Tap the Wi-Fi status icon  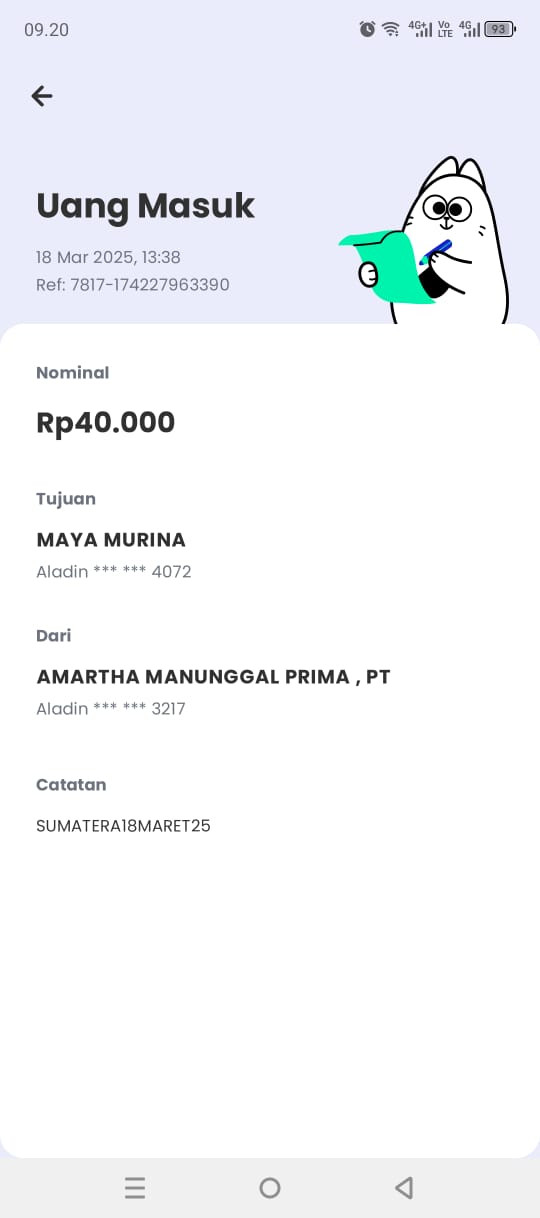pos(391,29)
